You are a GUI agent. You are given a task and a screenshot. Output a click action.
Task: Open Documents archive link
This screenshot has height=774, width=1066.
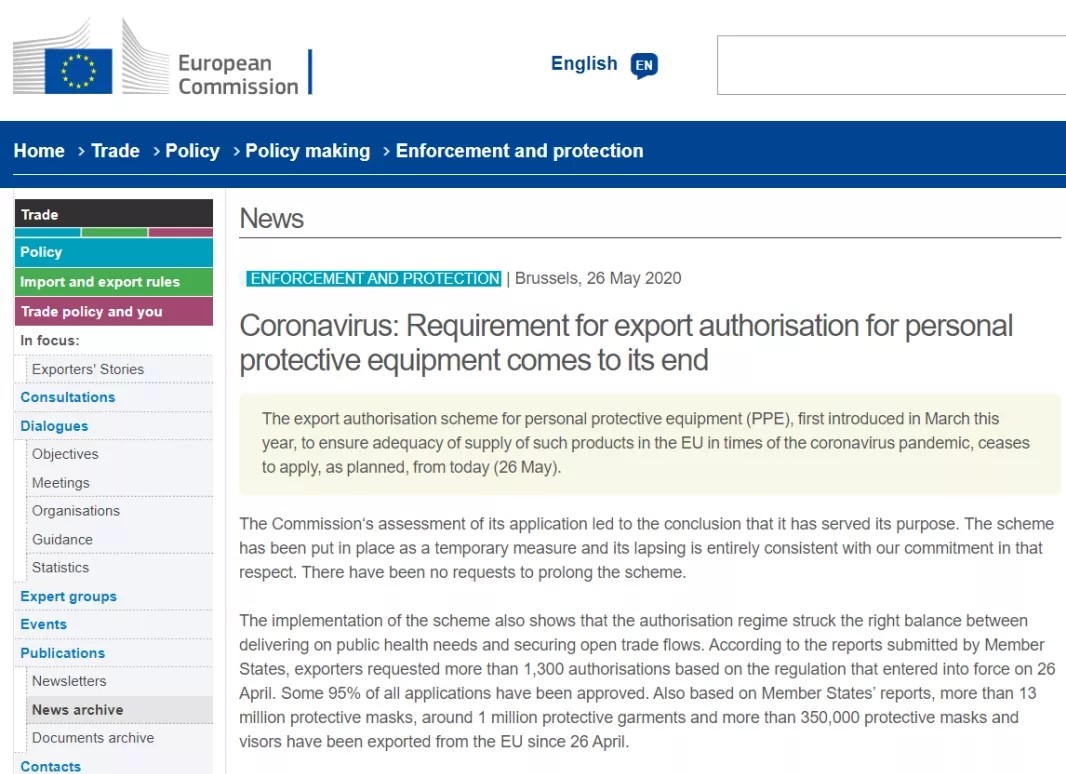[x=93, y=738]
